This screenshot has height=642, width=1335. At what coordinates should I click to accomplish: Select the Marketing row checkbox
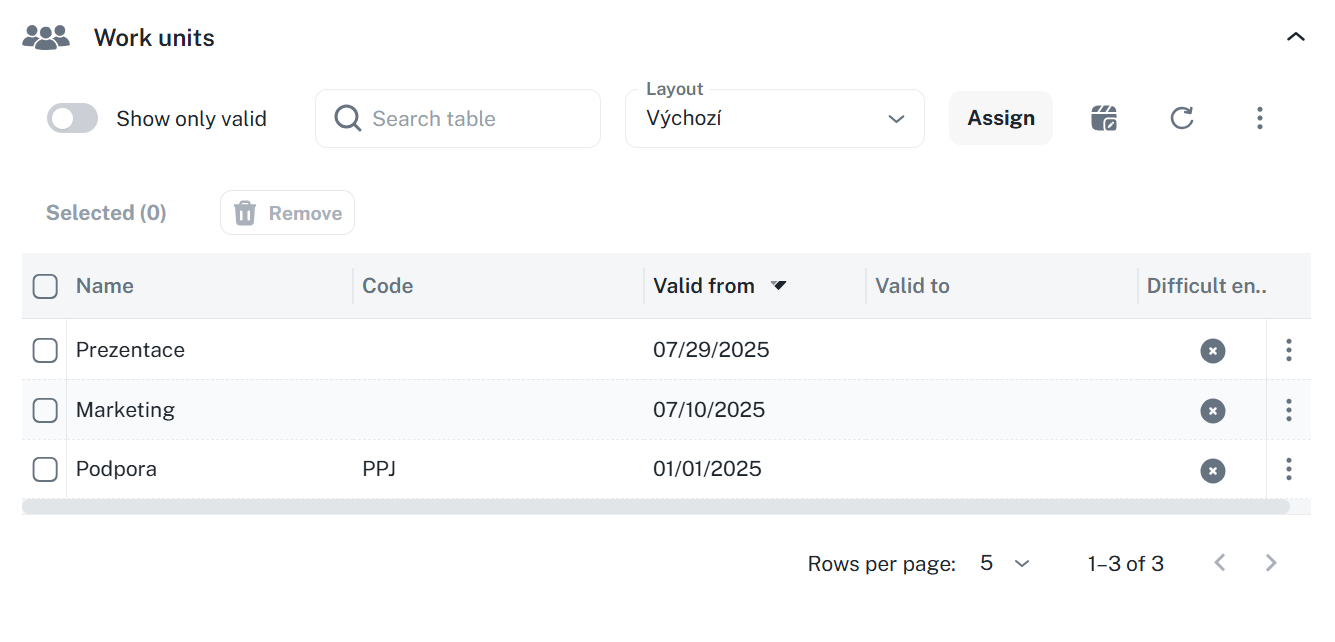(45, 410)
